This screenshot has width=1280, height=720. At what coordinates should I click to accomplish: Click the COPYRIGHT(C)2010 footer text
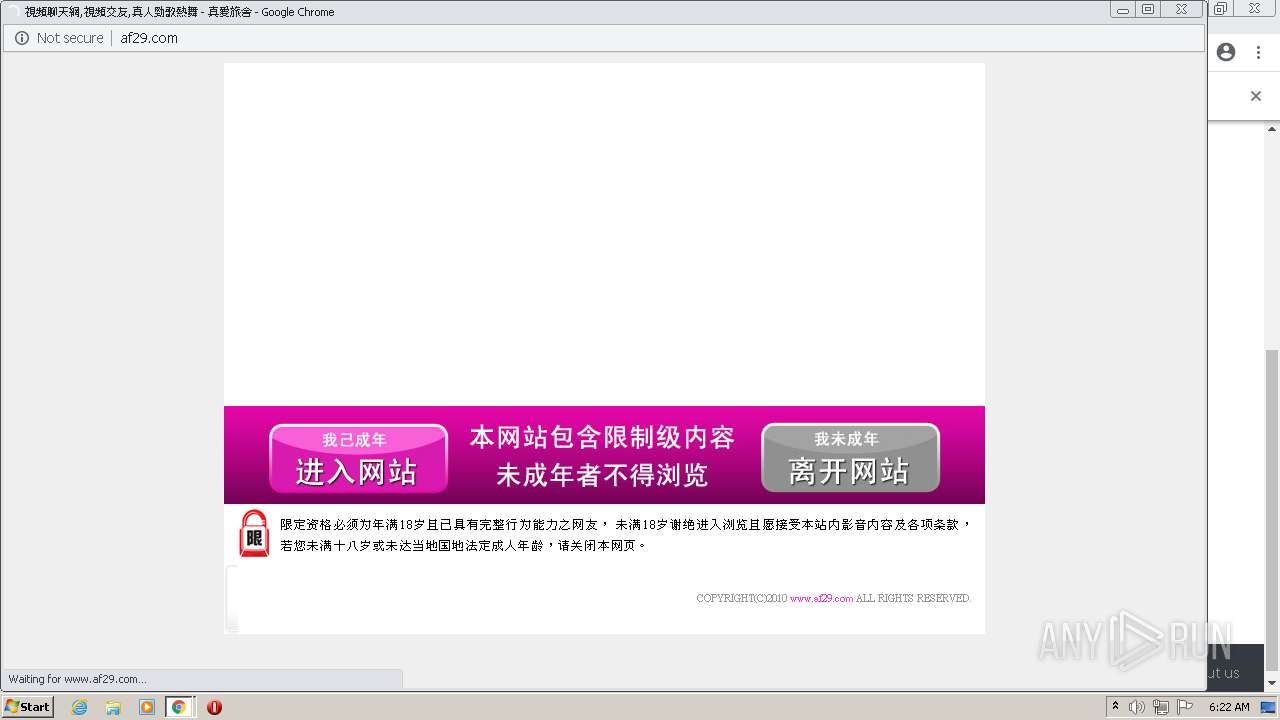coord(742,598)
